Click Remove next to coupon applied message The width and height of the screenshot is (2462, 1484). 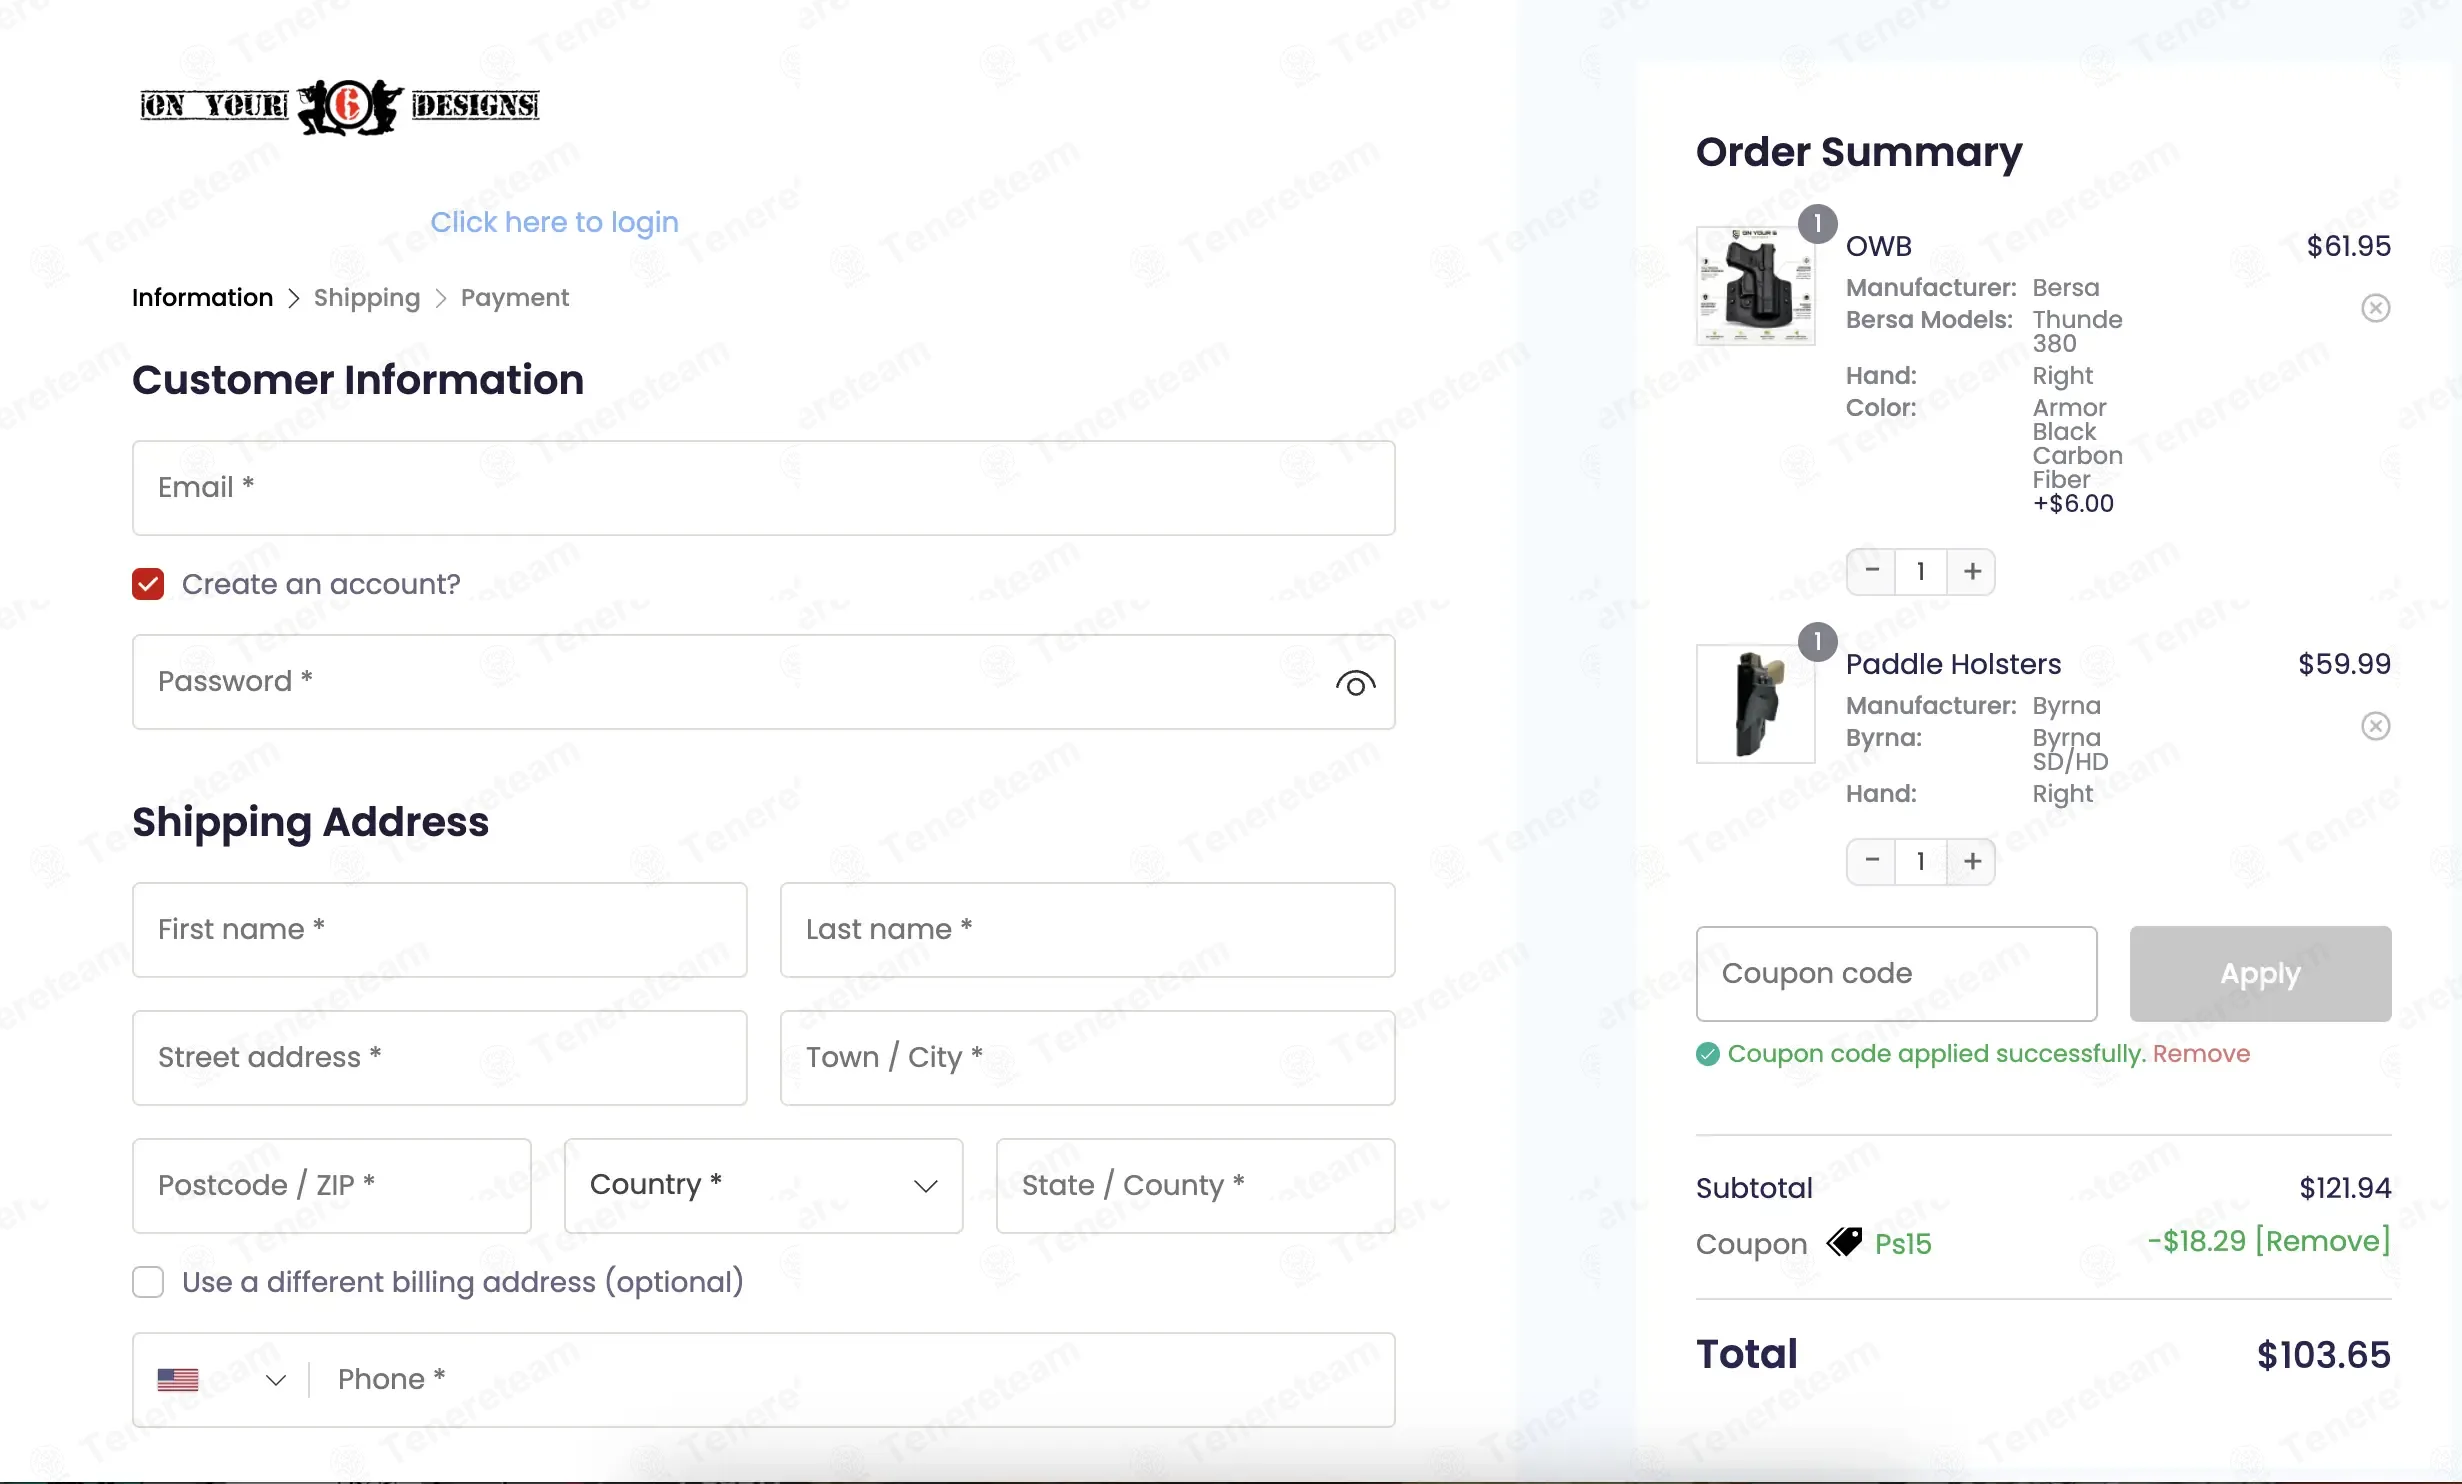pos(2201,1054)
